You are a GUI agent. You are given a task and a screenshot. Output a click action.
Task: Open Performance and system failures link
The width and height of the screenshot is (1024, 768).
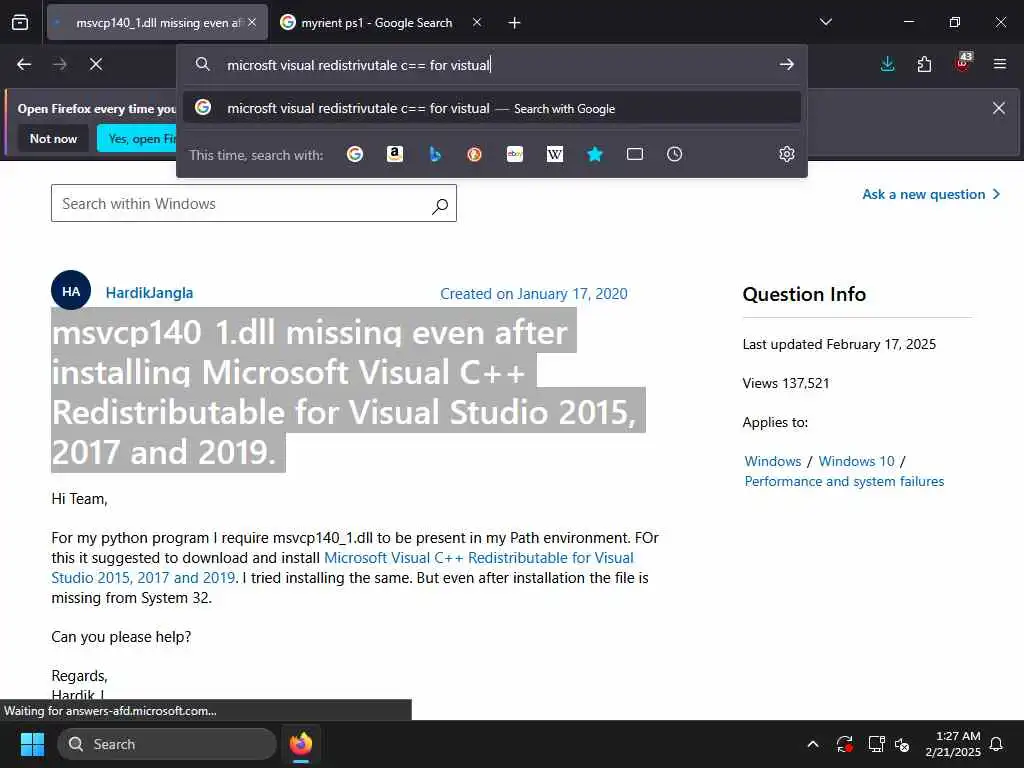coord(844,481)
